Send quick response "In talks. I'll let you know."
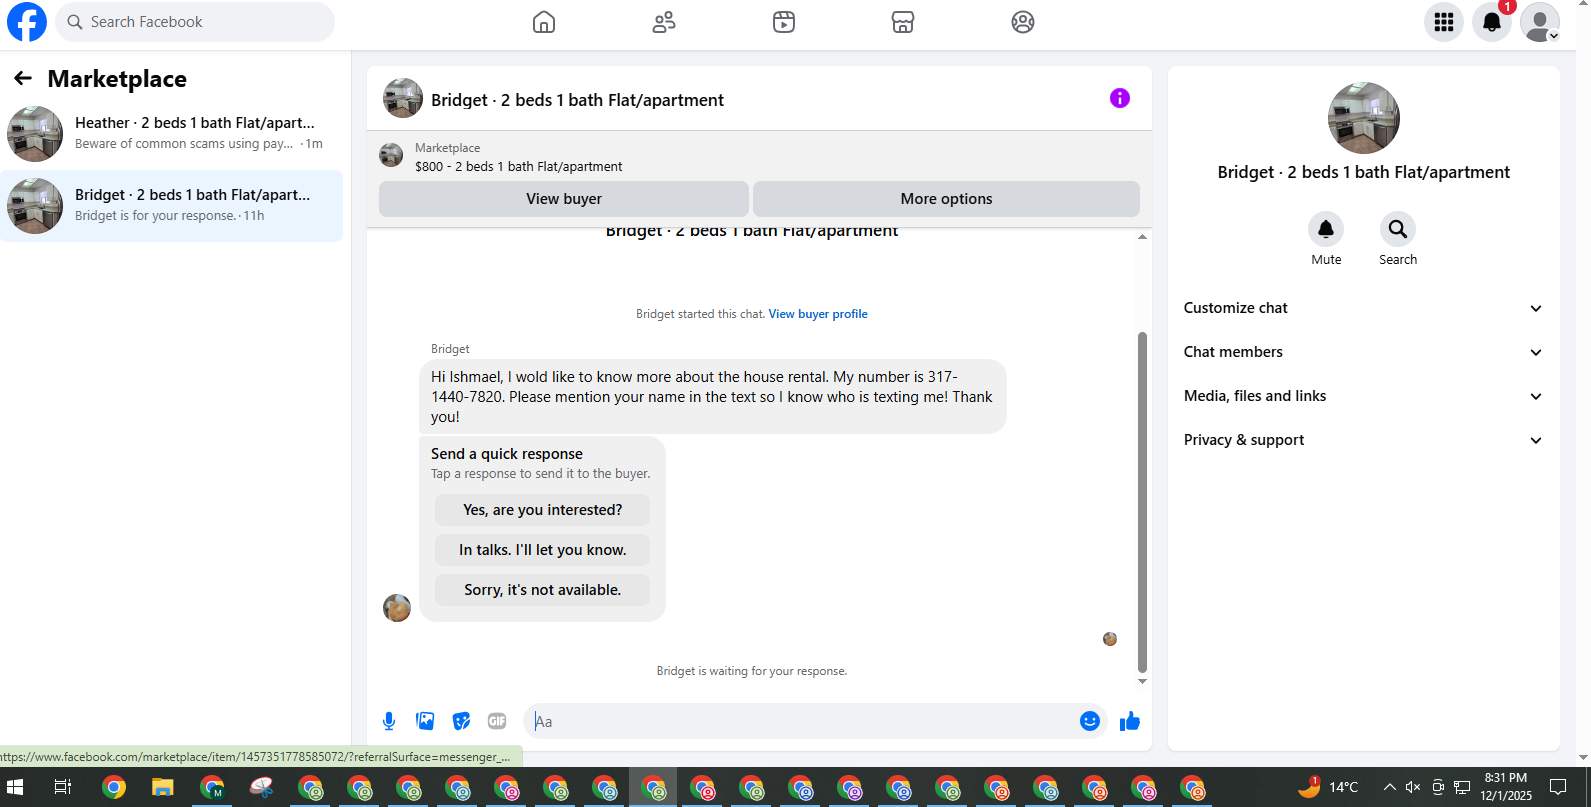The width and height of the screenshot is (1591, 807). [543, 550]
